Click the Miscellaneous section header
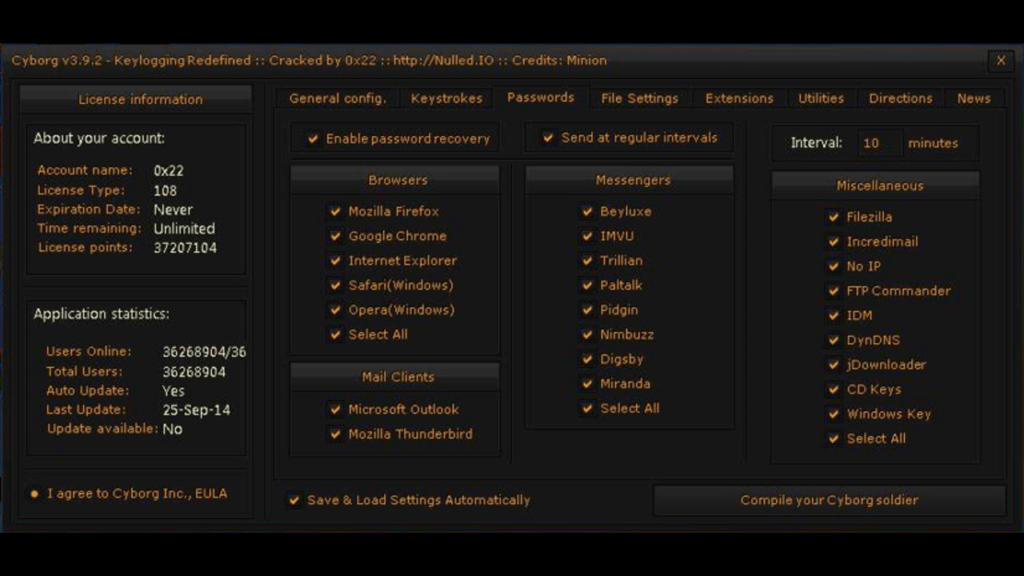1024x576 pixels. click(x=876, y=185)
